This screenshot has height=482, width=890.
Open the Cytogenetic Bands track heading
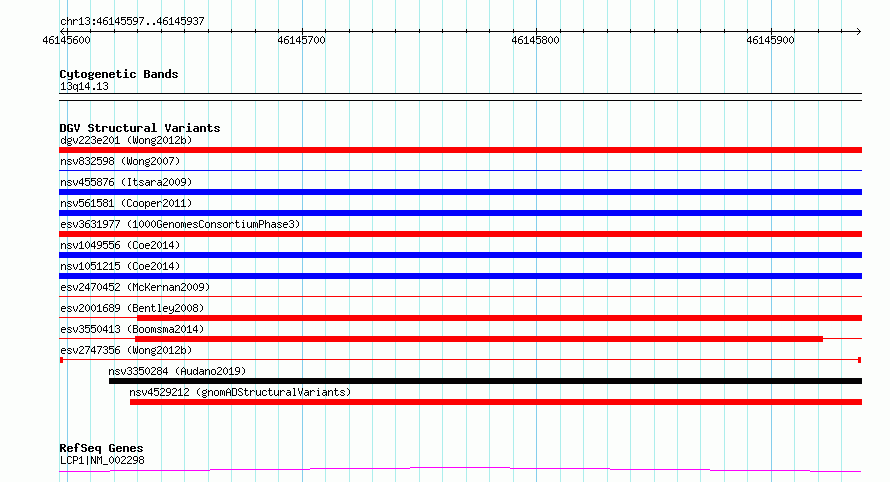pos(119,74)
